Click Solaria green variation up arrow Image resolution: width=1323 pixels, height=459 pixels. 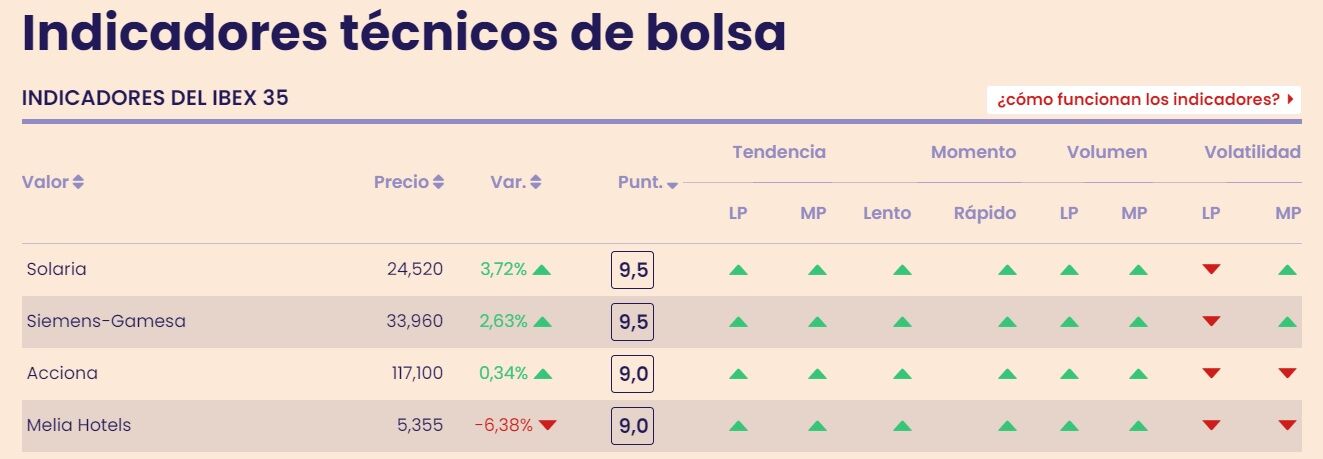click(542, 269)
